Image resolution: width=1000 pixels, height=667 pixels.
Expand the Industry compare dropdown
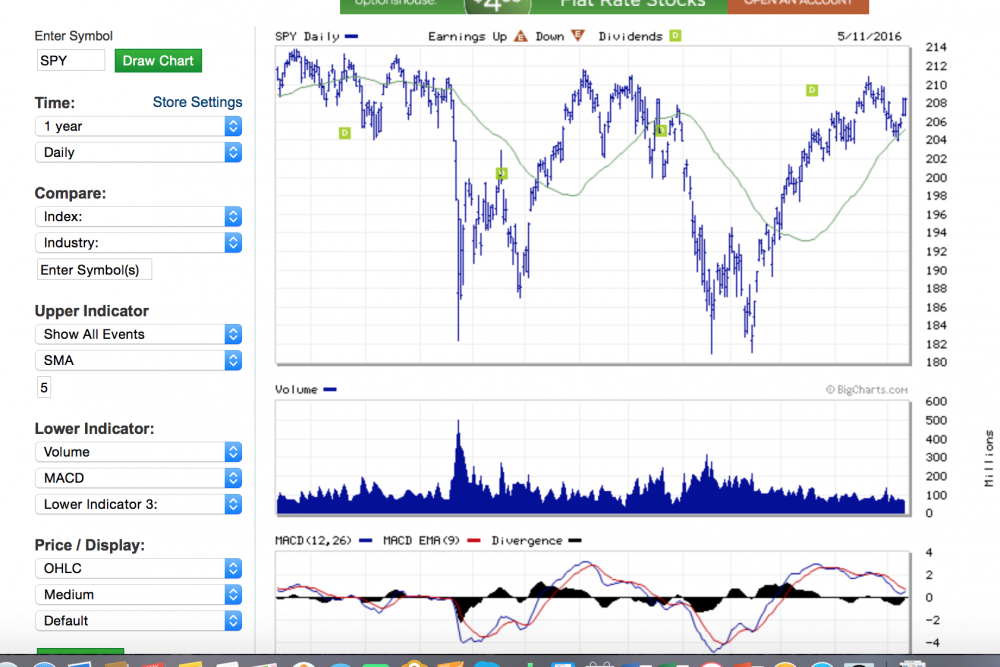[139, 242]
